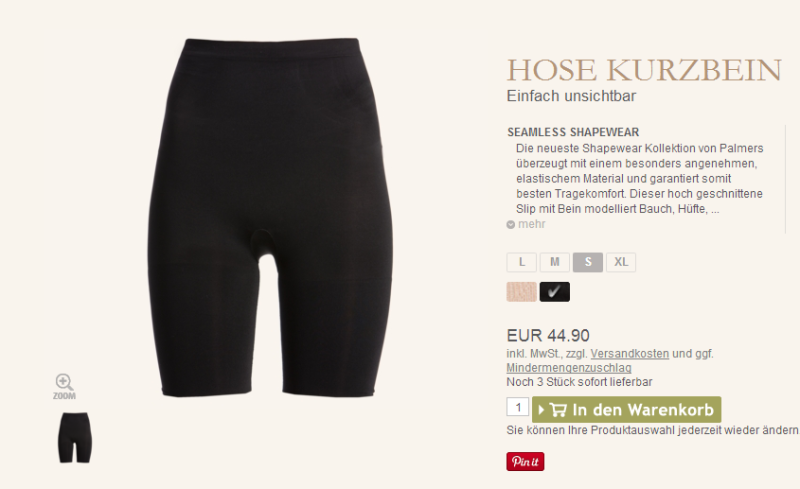The image size is (800, 489).
Task: Choose the beige color swatch
Action: tap(521, 292)
